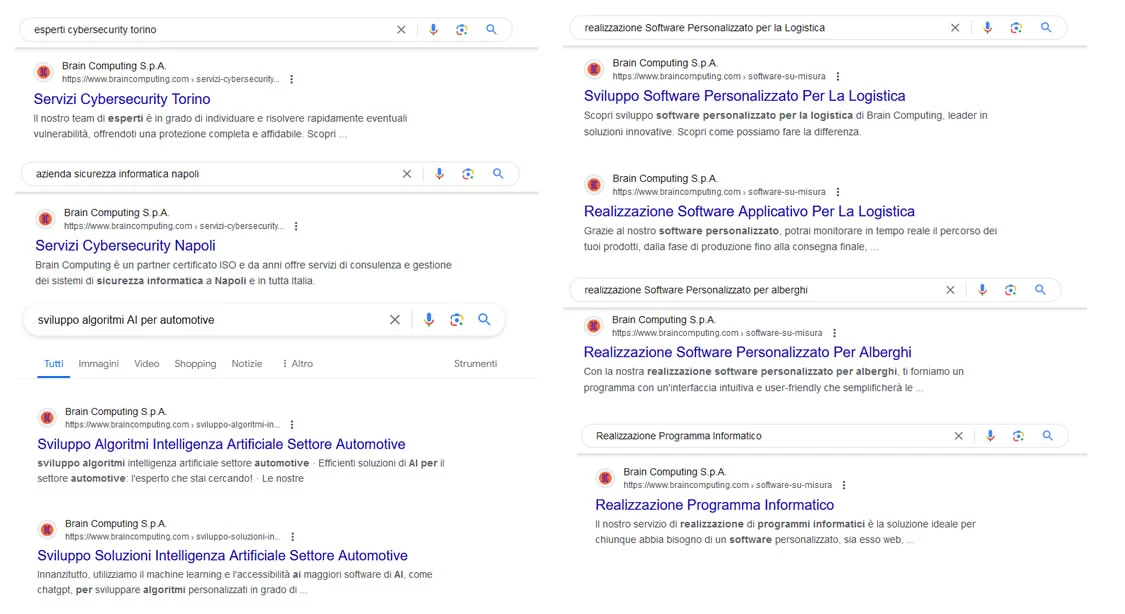The image size is (1125, 614).
Task: Switch to the Notizie tab
Action: [x=247, y=364]
